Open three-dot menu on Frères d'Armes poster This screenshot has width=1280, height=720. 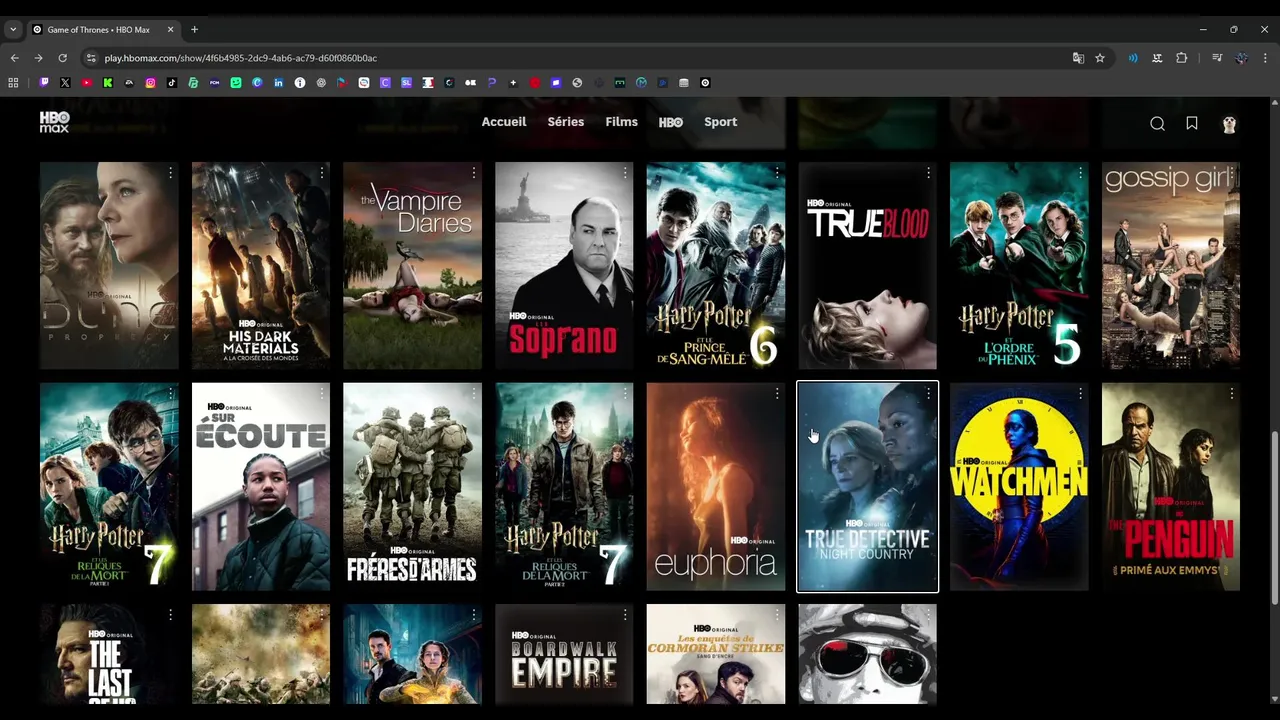[x=474, y=394]
